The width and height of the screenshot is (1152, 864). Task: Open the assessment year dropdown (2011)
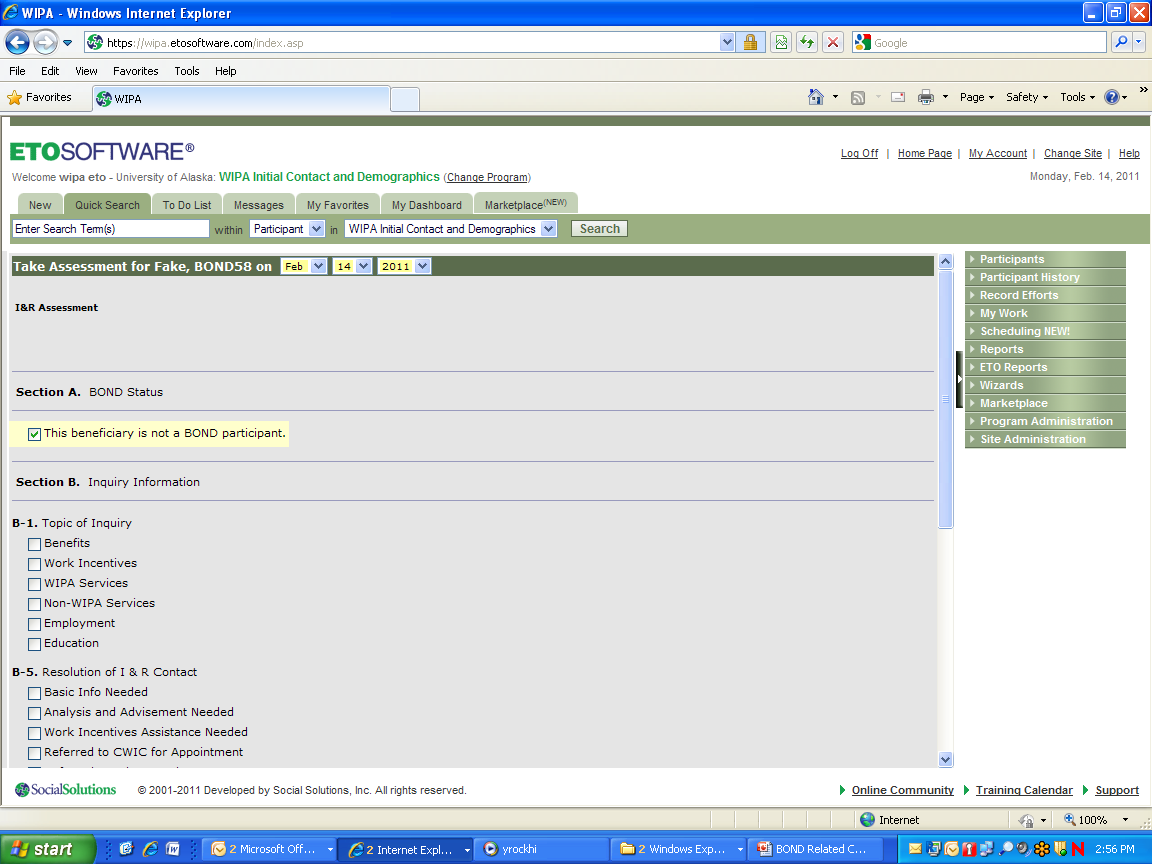tap(404, 266)
